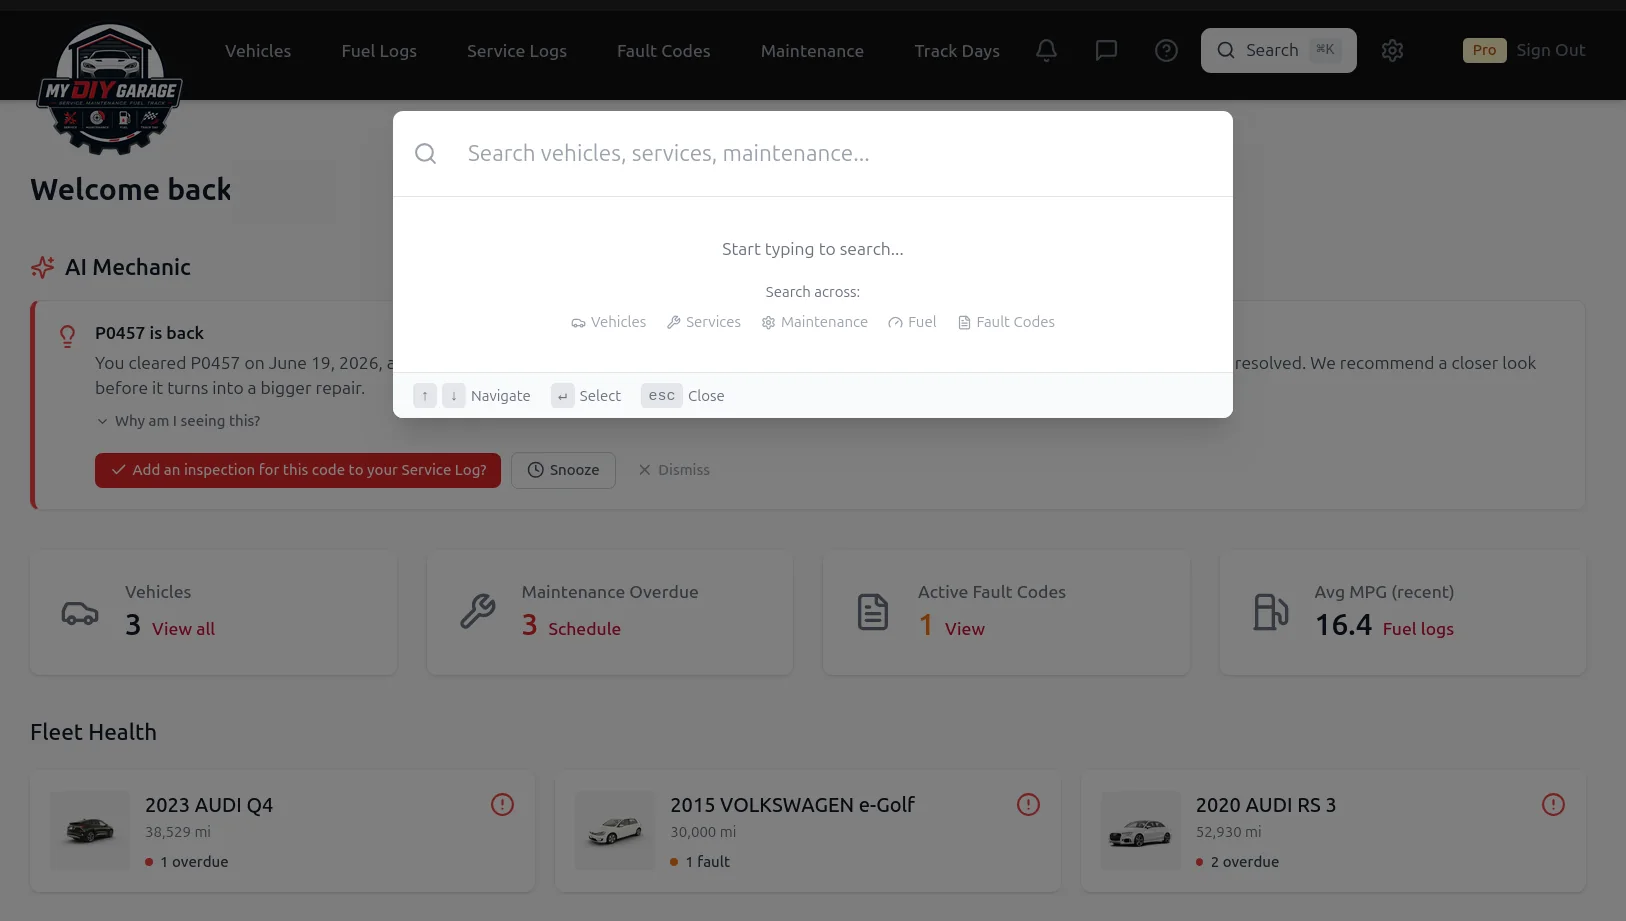This screenshot has width=1626, height=921.
Task: Click the magnifier icon in search dialog
Action: click(425, 153)
